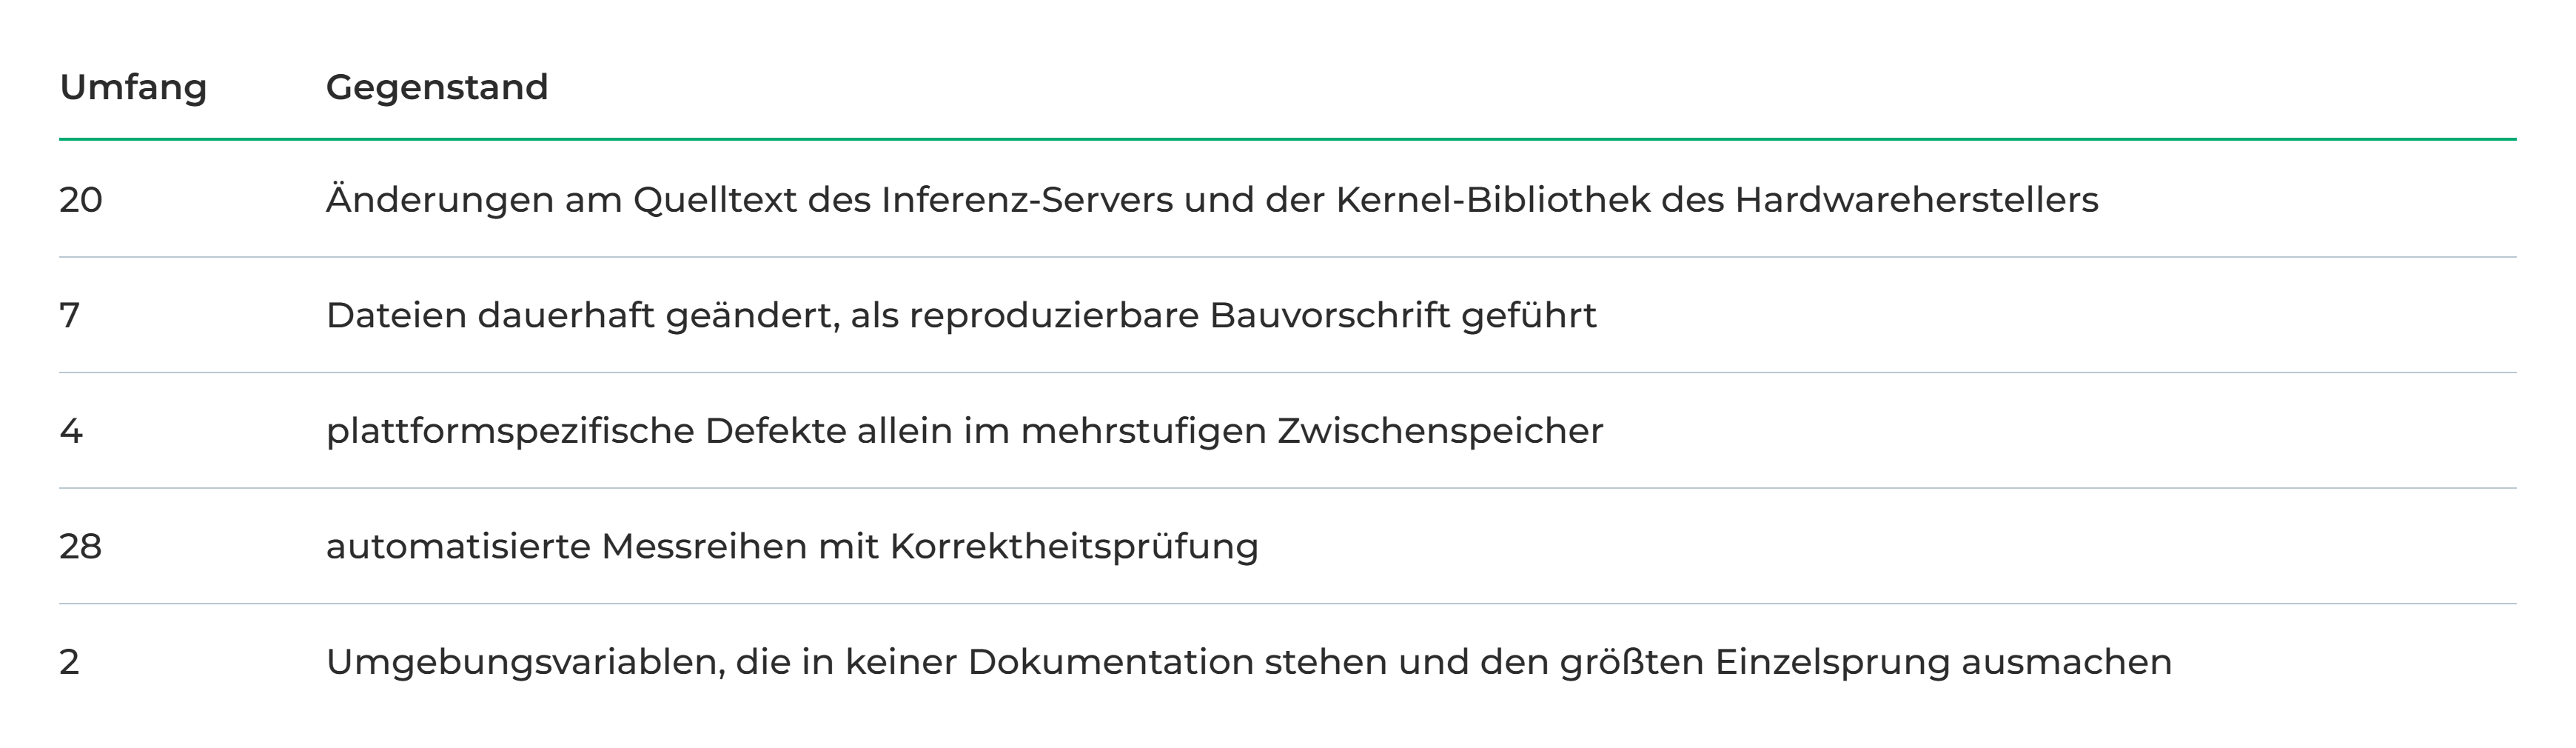Click the row about Änderungen am Quelltext

click(1288, 200)
